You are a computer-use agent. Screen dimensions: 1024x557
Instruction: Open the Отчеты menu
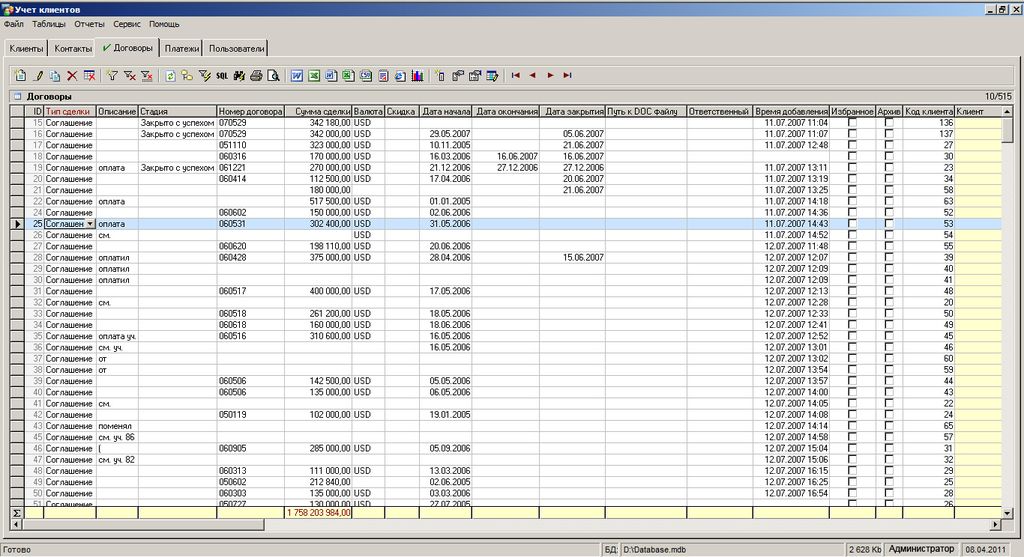(x=89, y=23)
